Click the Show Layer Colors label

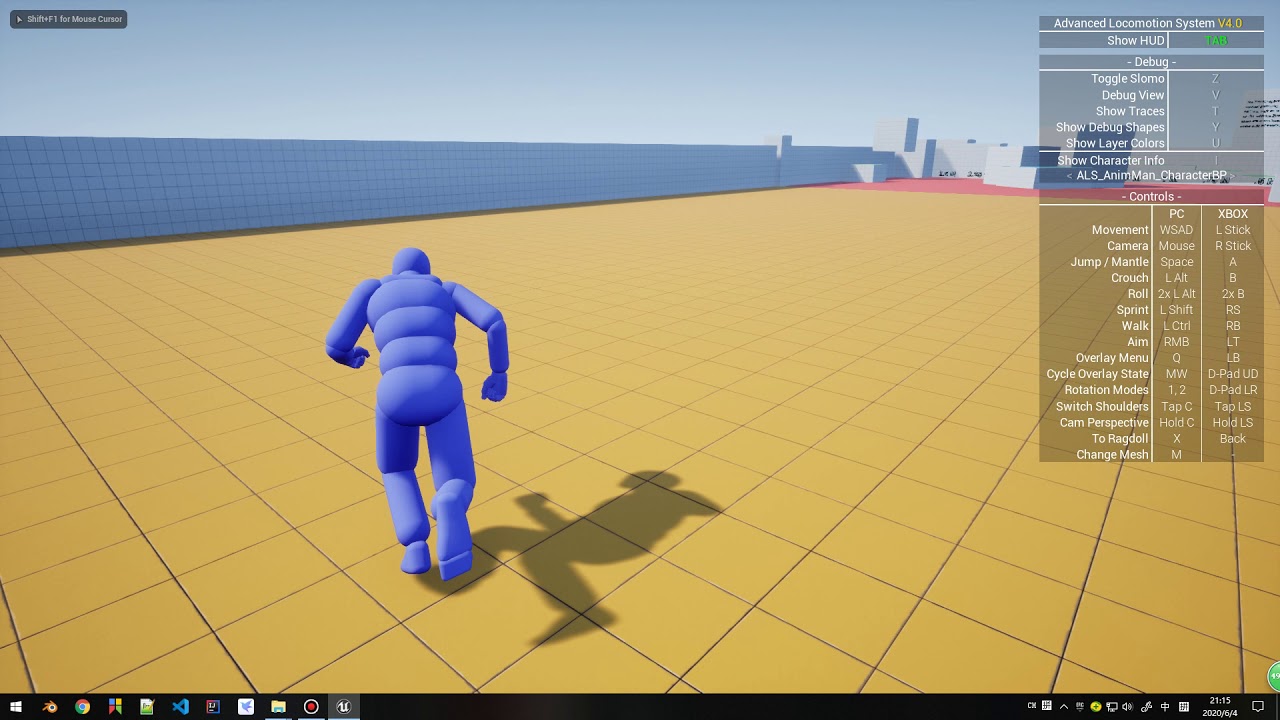(1115, 143)
